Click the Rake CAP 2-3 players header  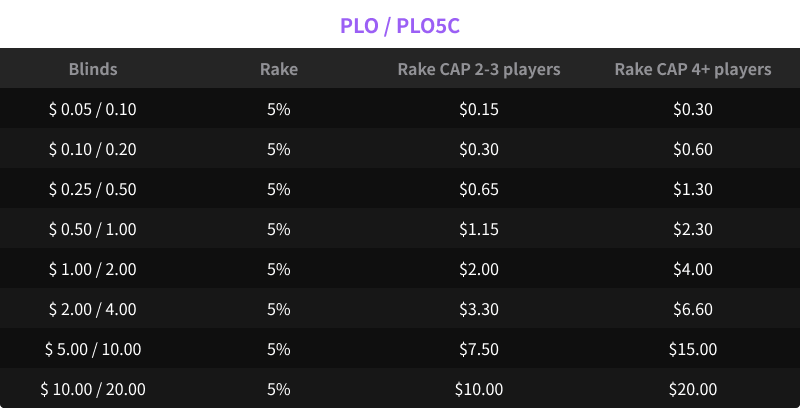pos(478,69)
